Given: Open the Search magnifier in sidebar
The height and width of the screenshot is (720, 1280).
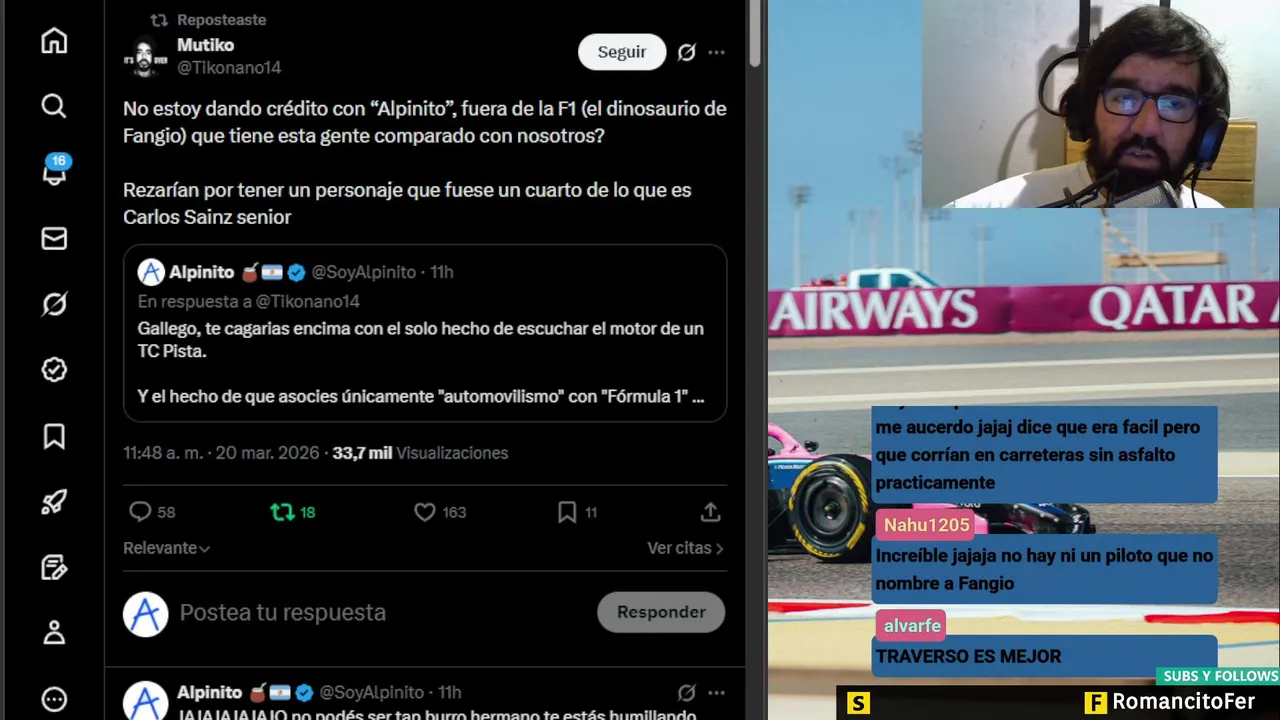Looking at the screenshot, I should 54,106.
